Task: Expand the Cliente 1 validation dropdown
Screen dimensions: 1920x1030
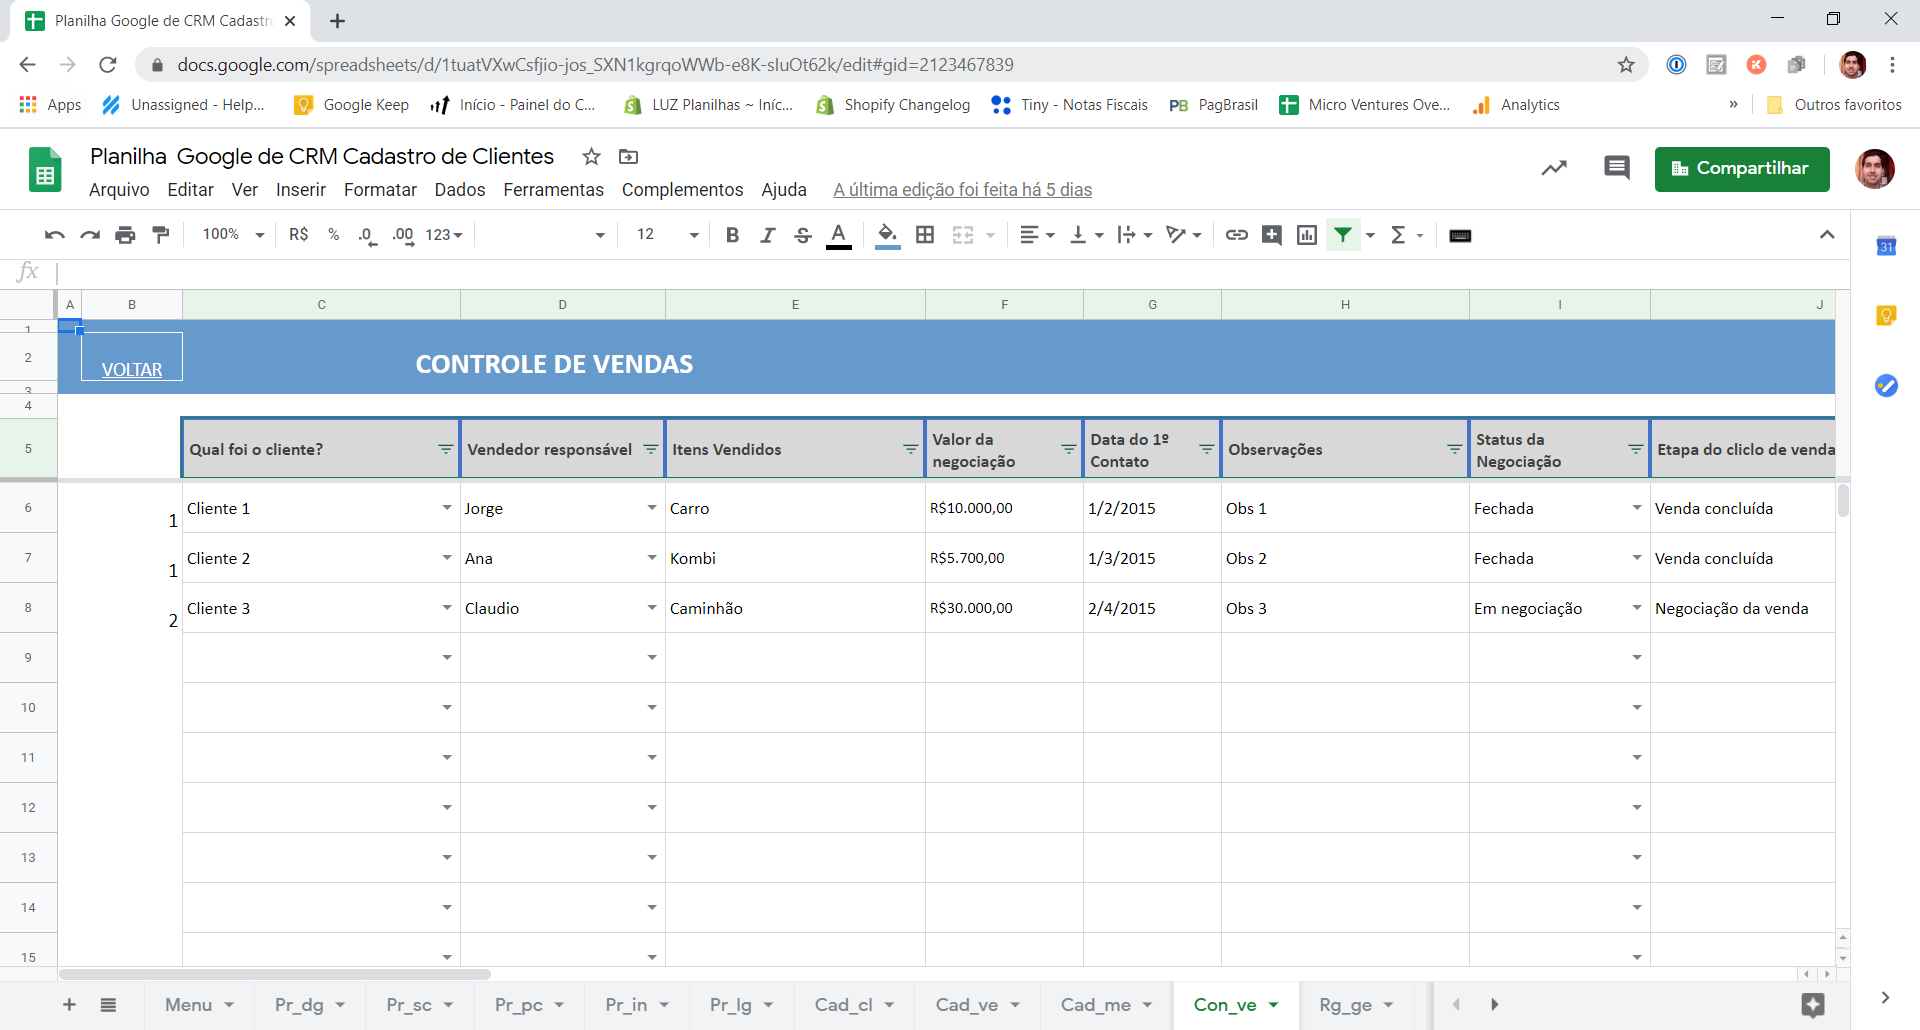Action: [447, 508]
